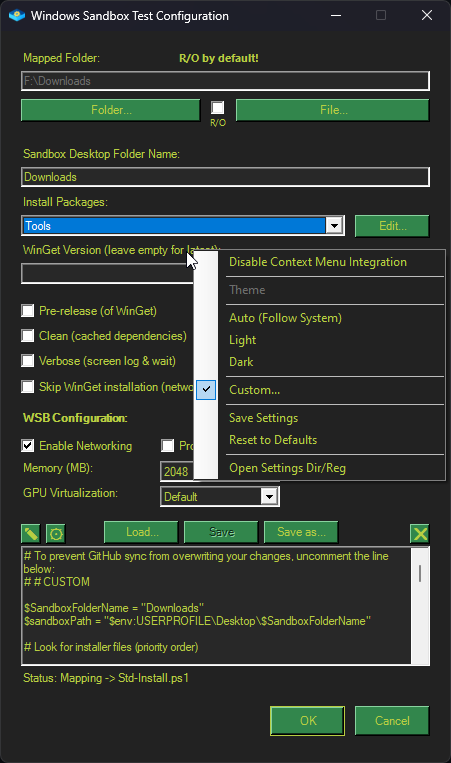Click the 'R/O by default!' label
The height and width of the screenshot is (763, 451).
(x=219, y=58)
